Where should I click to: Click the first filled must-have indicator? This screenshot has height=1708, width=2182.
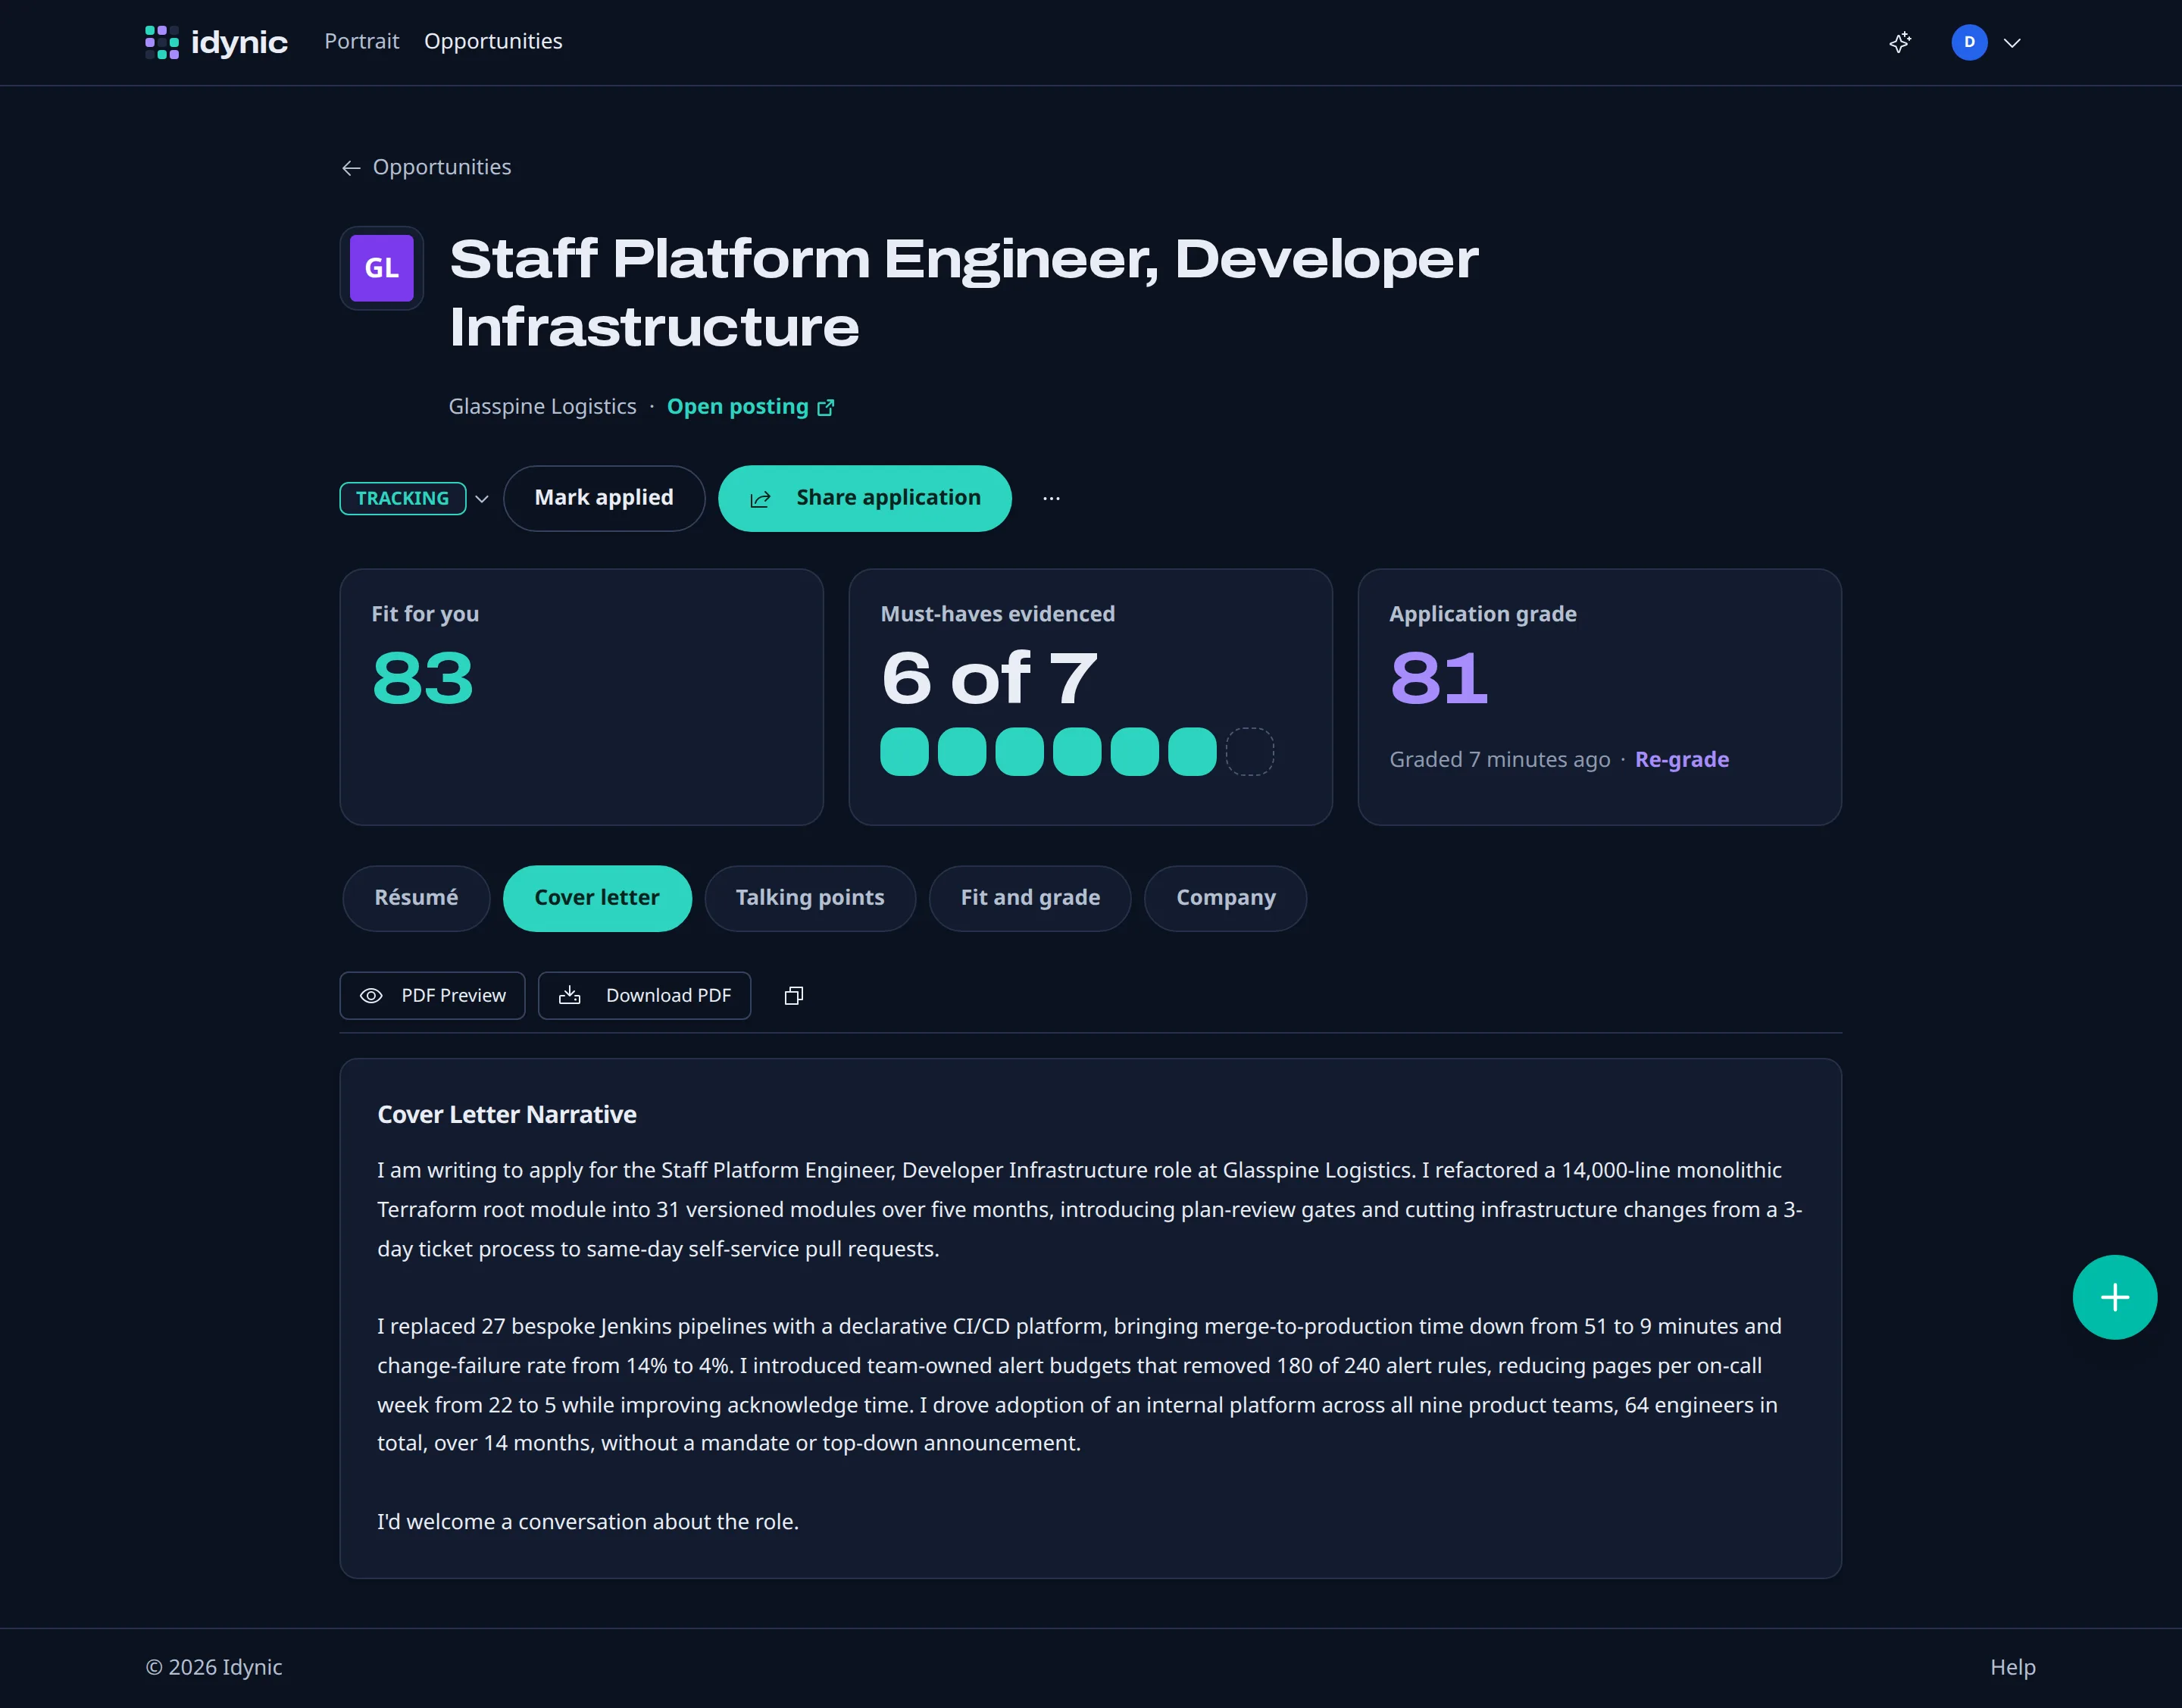pyautogui.click(x=904, y=751)
